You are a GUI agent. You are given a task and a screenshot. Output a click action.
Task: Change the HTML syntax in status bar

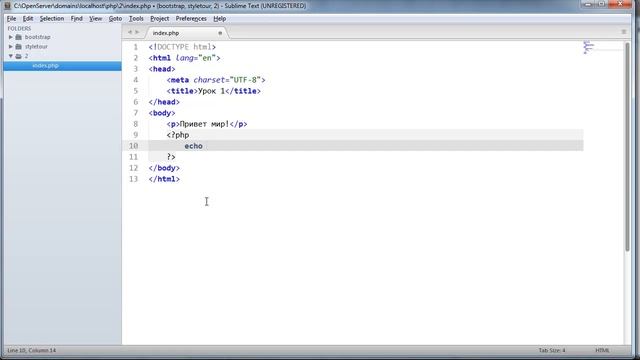602,350
